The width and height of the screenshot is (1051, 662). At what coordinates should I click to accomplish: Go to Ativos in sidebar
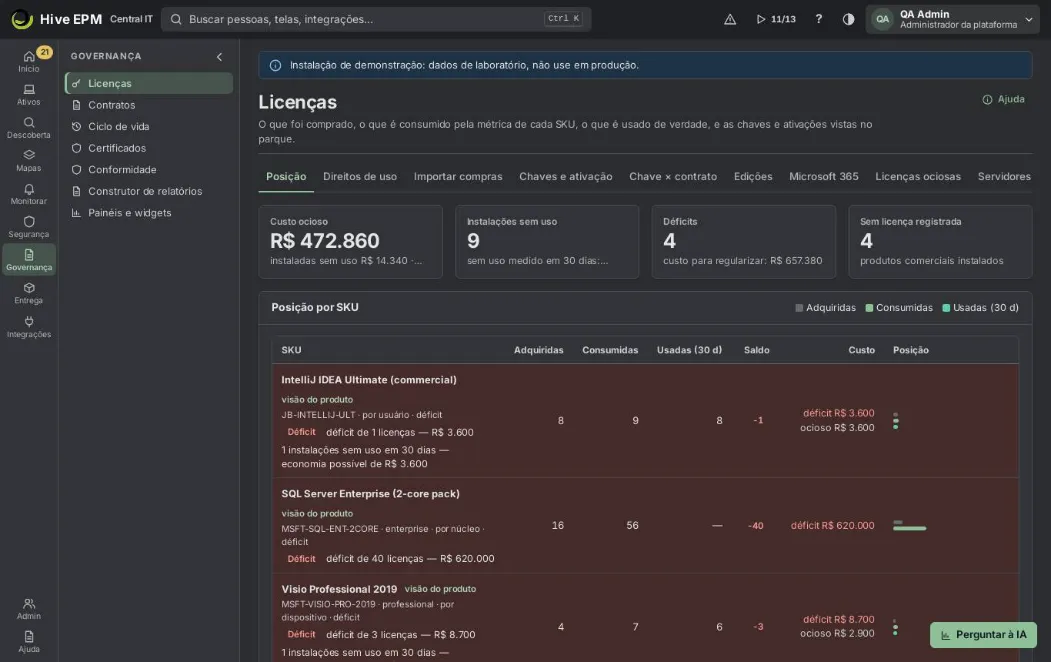click(29, 94)
